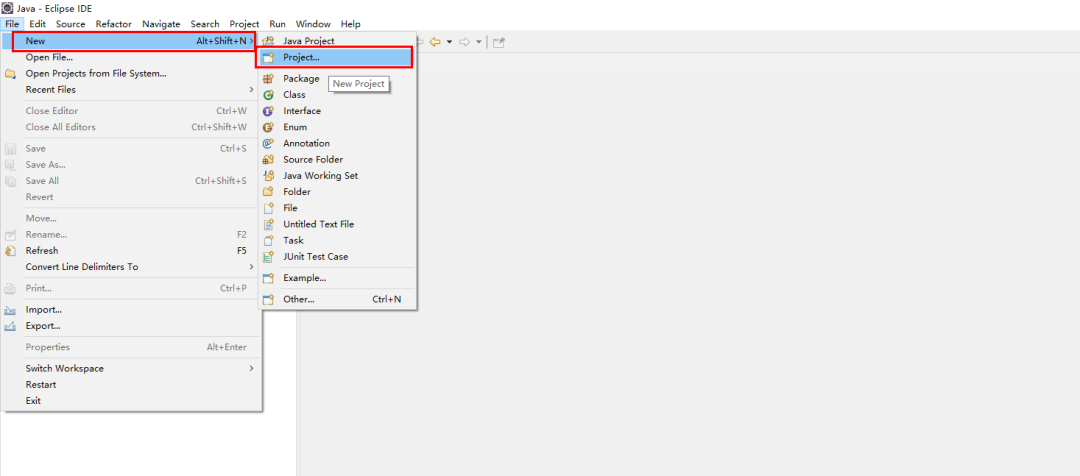Open the Back history dropdown arrow
Image resolution: width=1080 pixels, height=476 pixels.
point(449,43)
